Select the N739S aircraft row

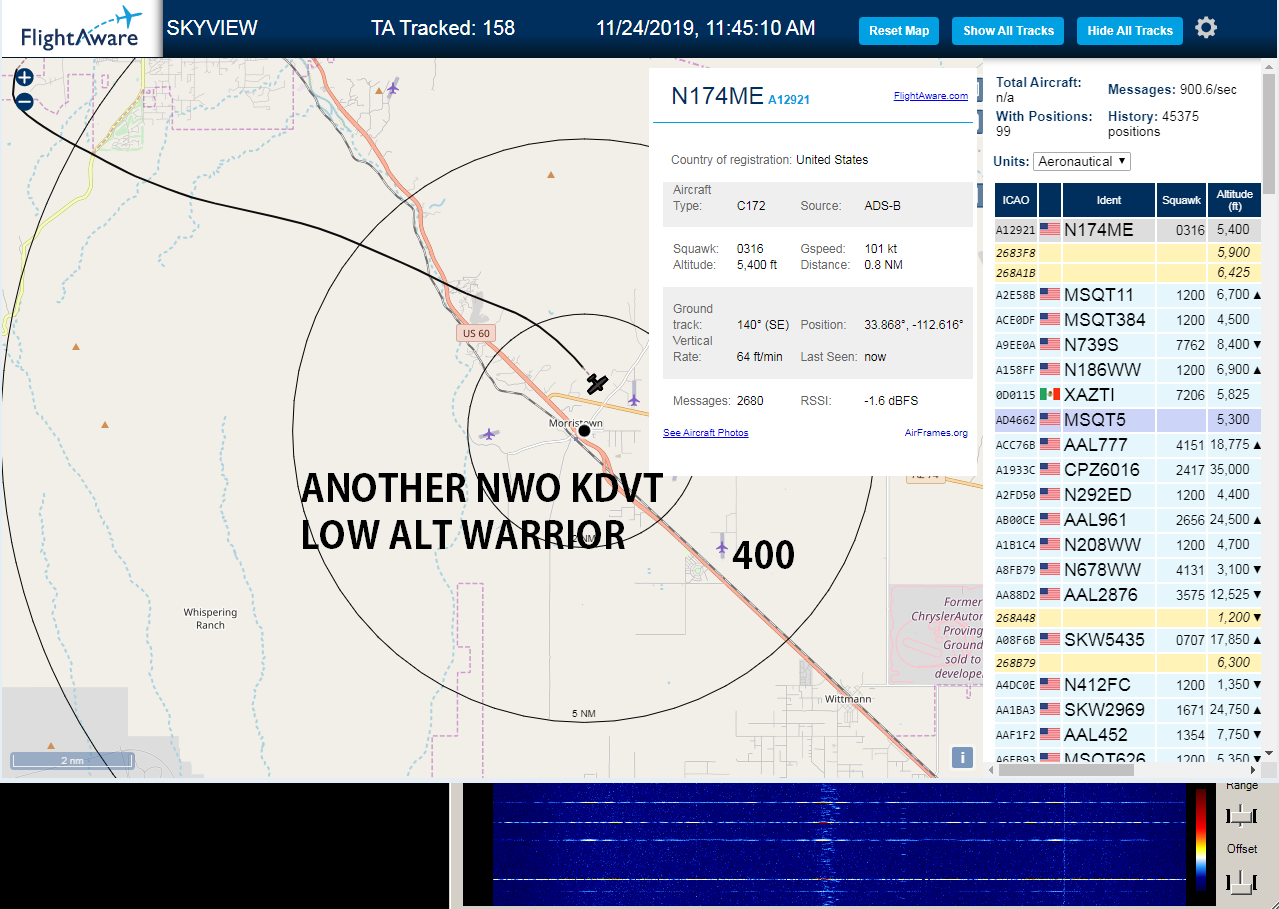point(1128,345)
